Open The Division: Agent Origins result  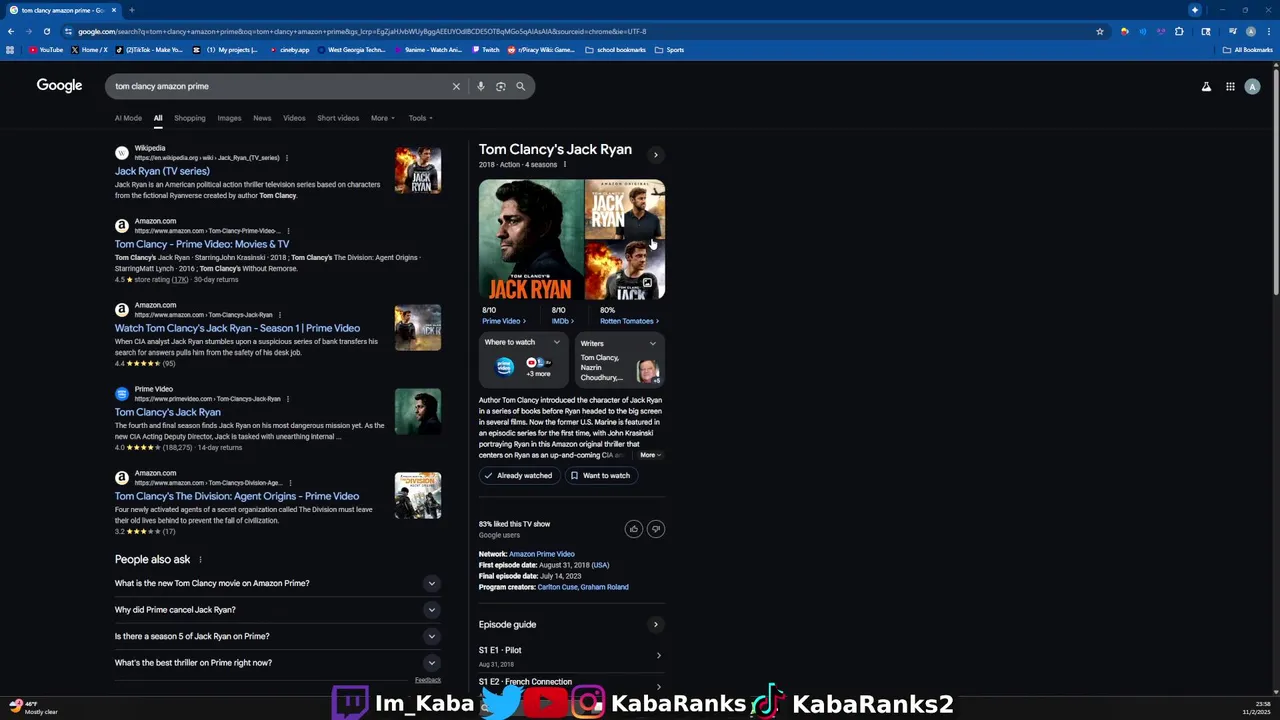[237, 496]
